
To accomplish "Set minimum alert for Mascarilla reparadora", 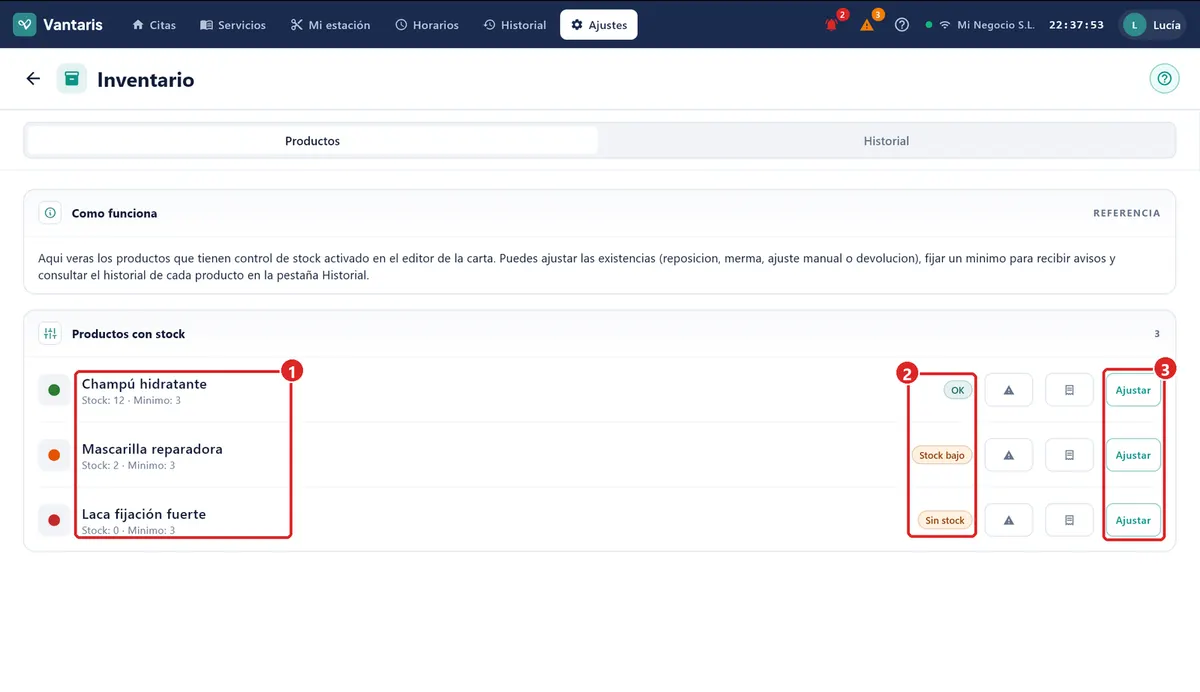I will point(1009,455).
